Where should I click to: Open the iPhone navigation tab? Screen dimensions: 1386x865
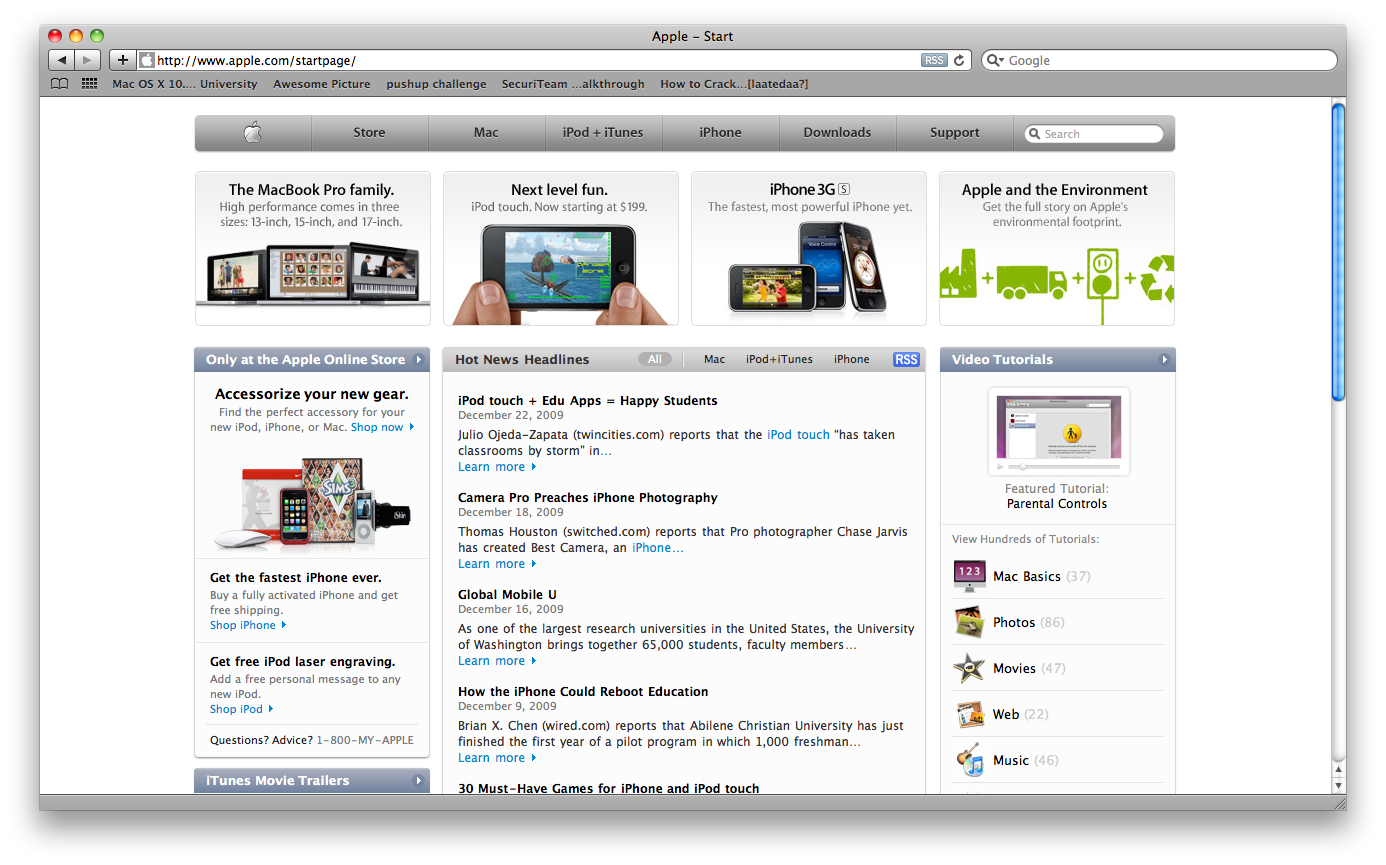pos(720,132)
